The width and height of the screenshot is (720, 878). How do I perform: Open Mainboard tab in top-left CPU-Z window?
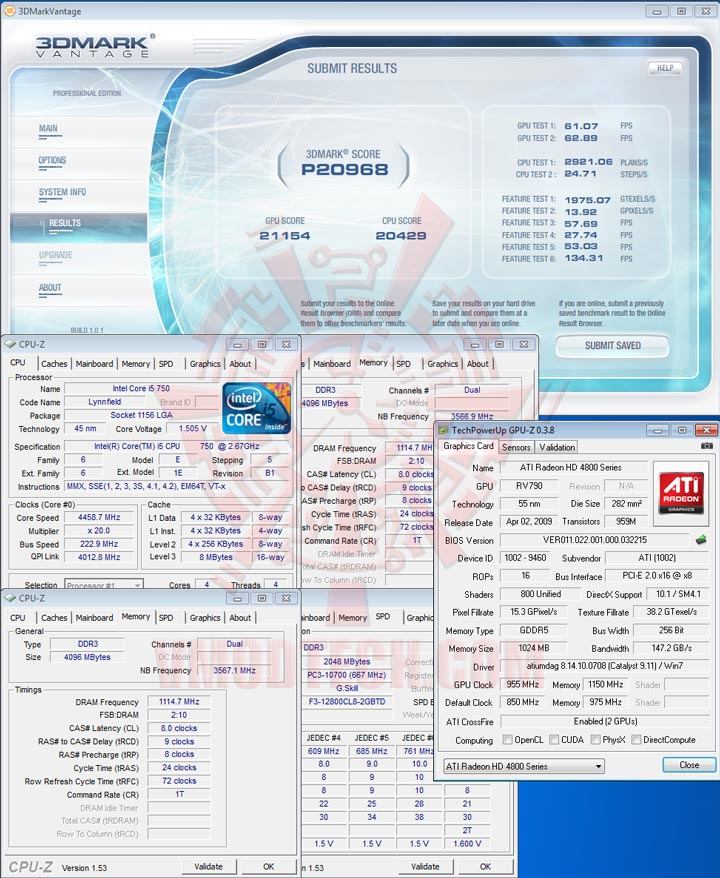pos(95,364)
